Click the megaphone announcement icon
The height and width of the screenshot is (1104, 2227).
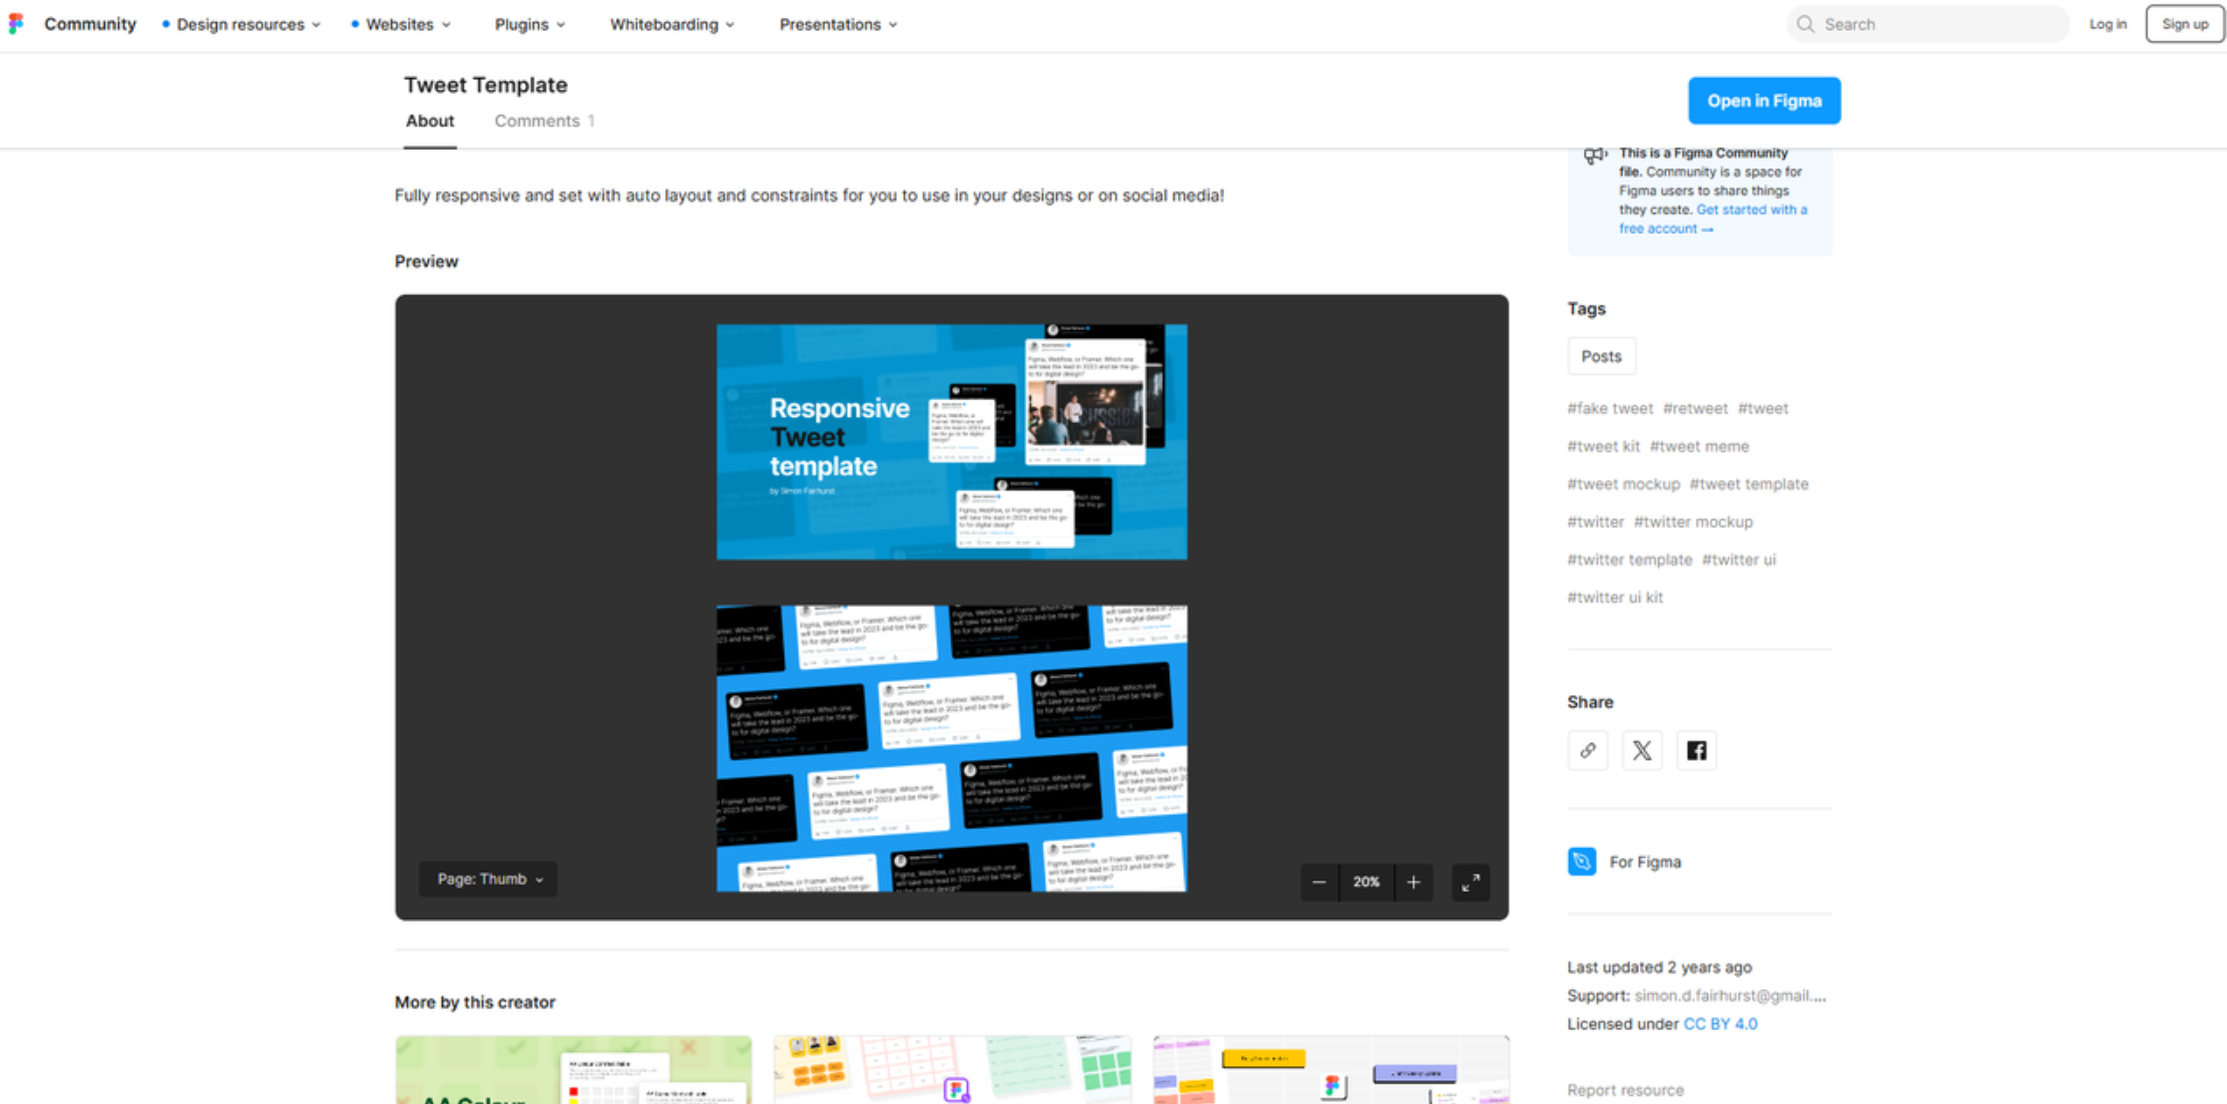click(x=1595, y=156)
